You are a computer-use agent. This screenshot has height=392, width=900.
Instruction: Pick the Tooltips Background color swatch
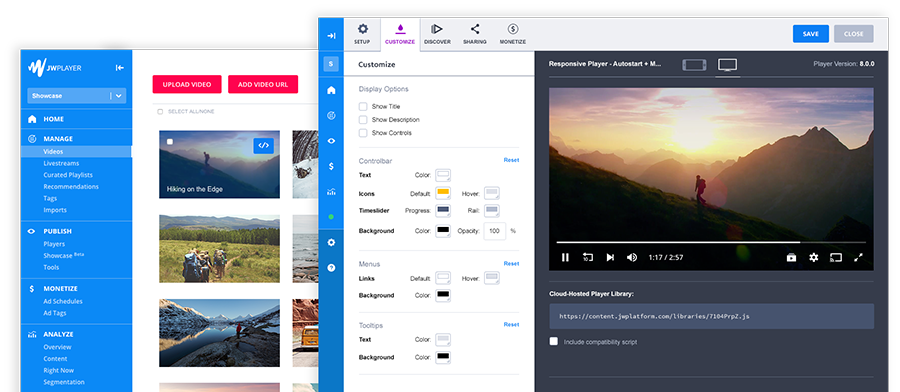443,357
